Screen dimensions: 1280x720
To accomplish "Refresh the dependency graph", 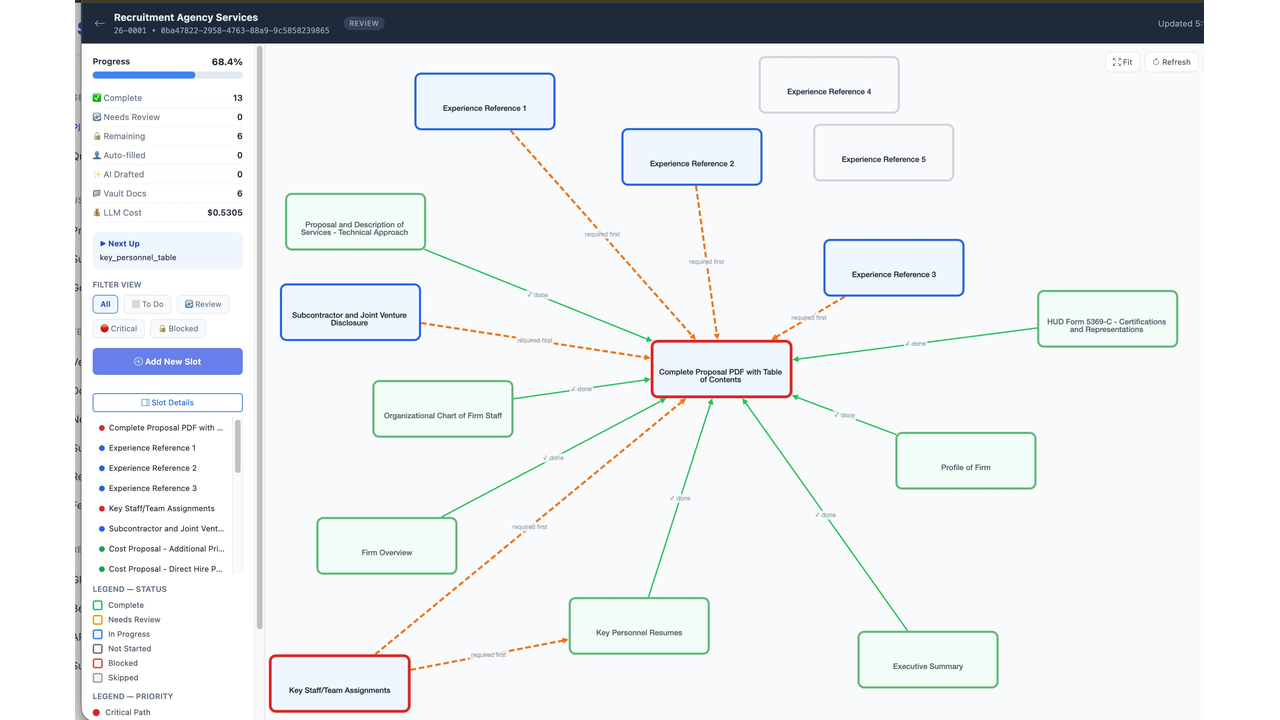I will pos(1171,62).
